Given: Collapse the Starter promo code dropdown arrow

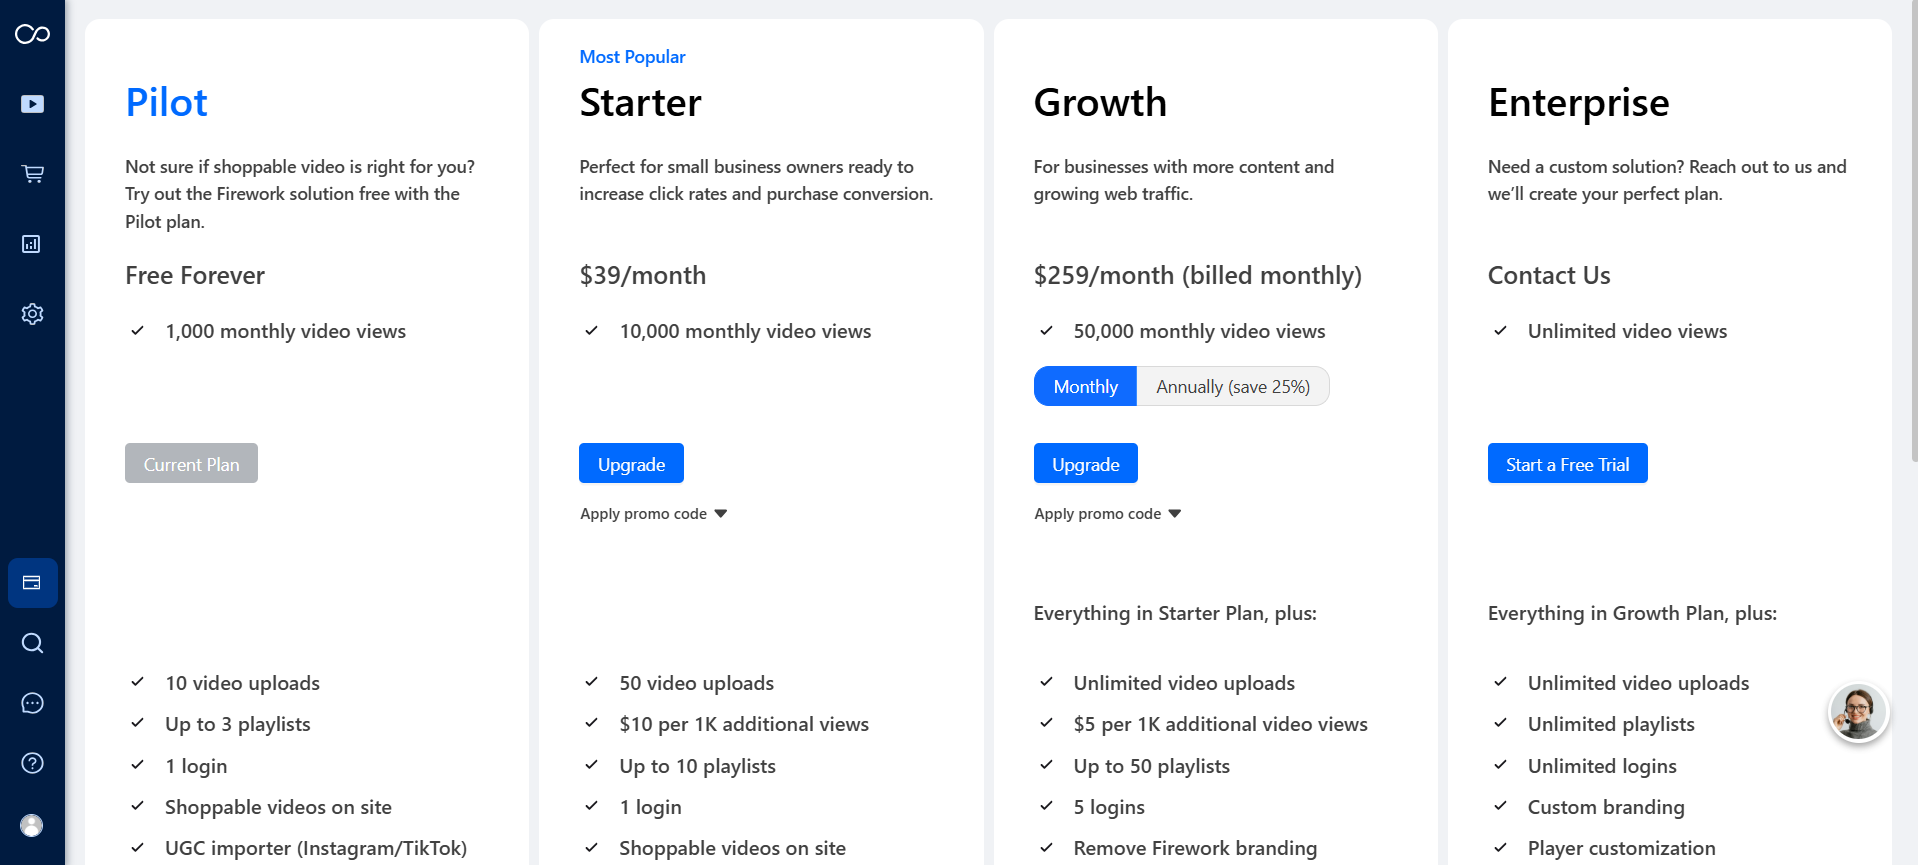Looking at the screenshot, I should 720,513.
